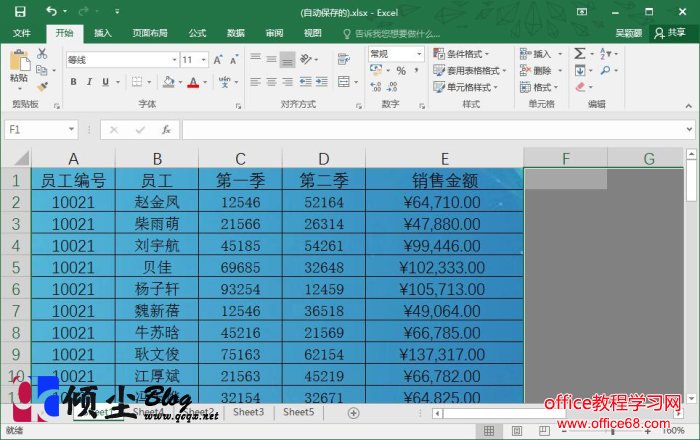Open the File tab
Viewport: 700px width, 440px height.
pyautogui.click(x=21, y=33)
